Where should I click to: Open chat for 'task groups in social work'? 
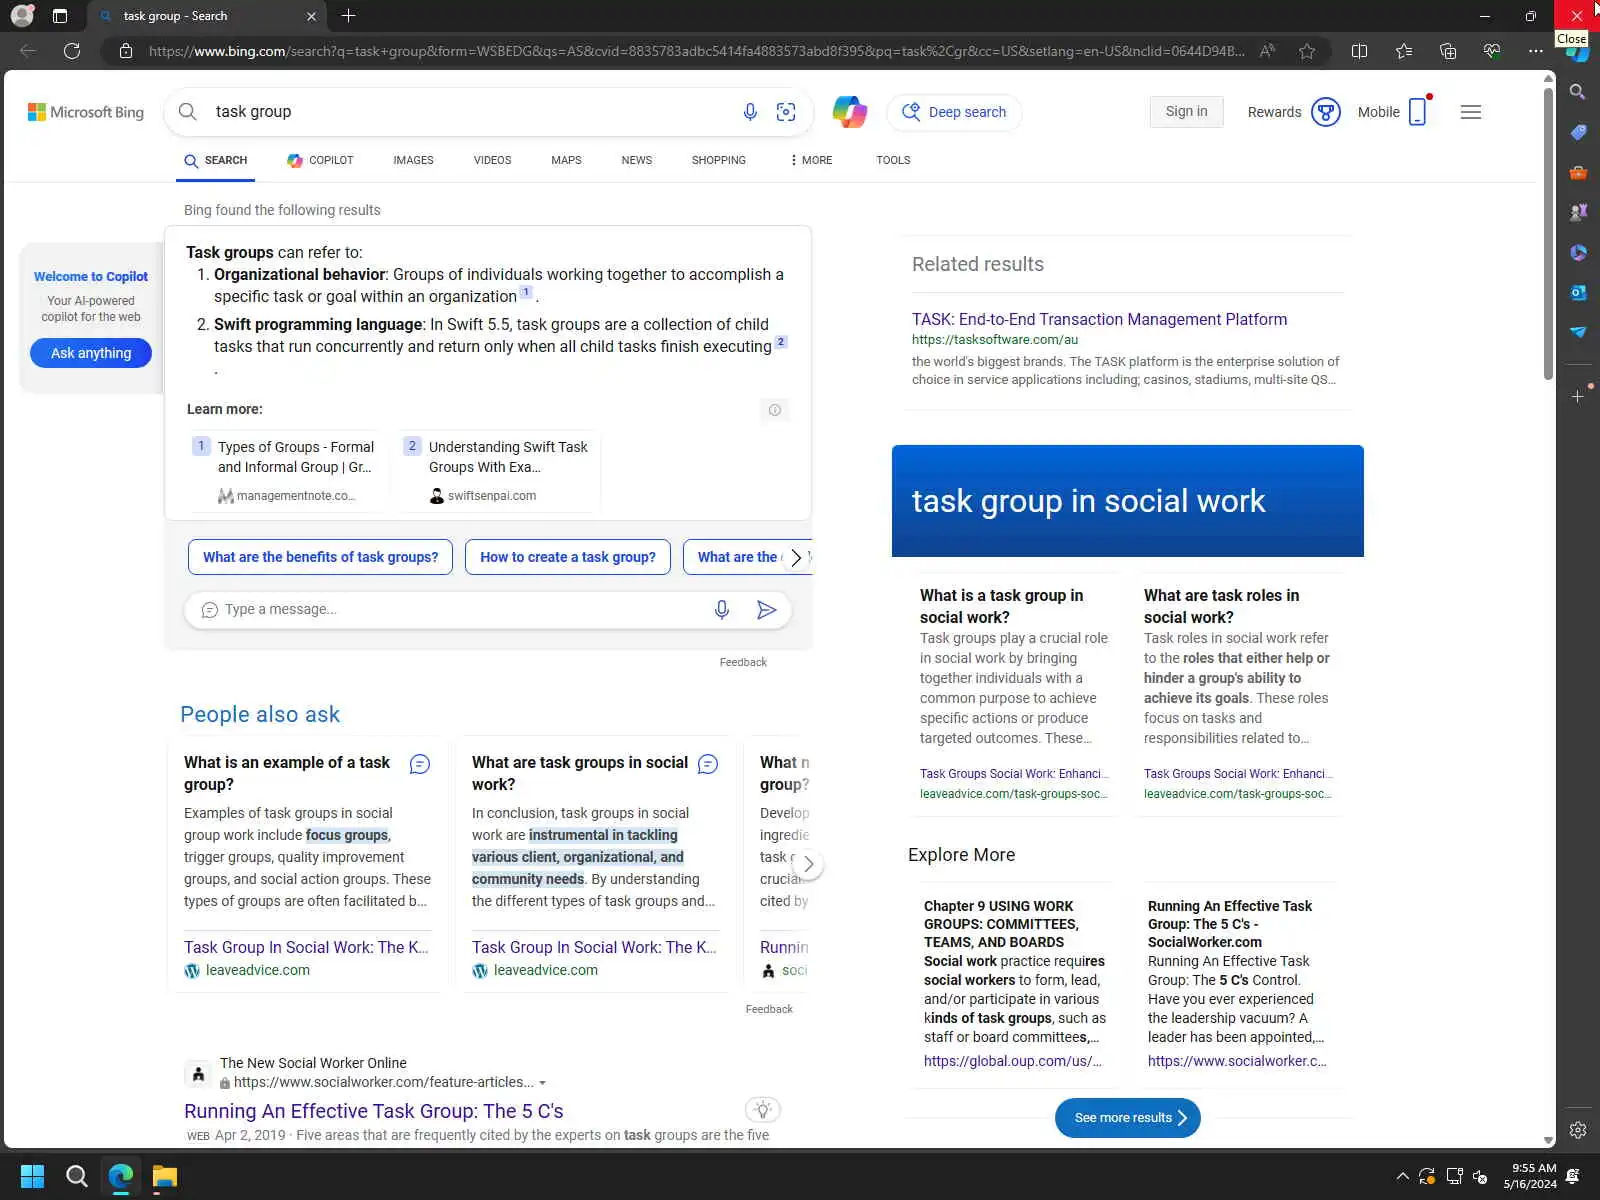coord(708,764)
